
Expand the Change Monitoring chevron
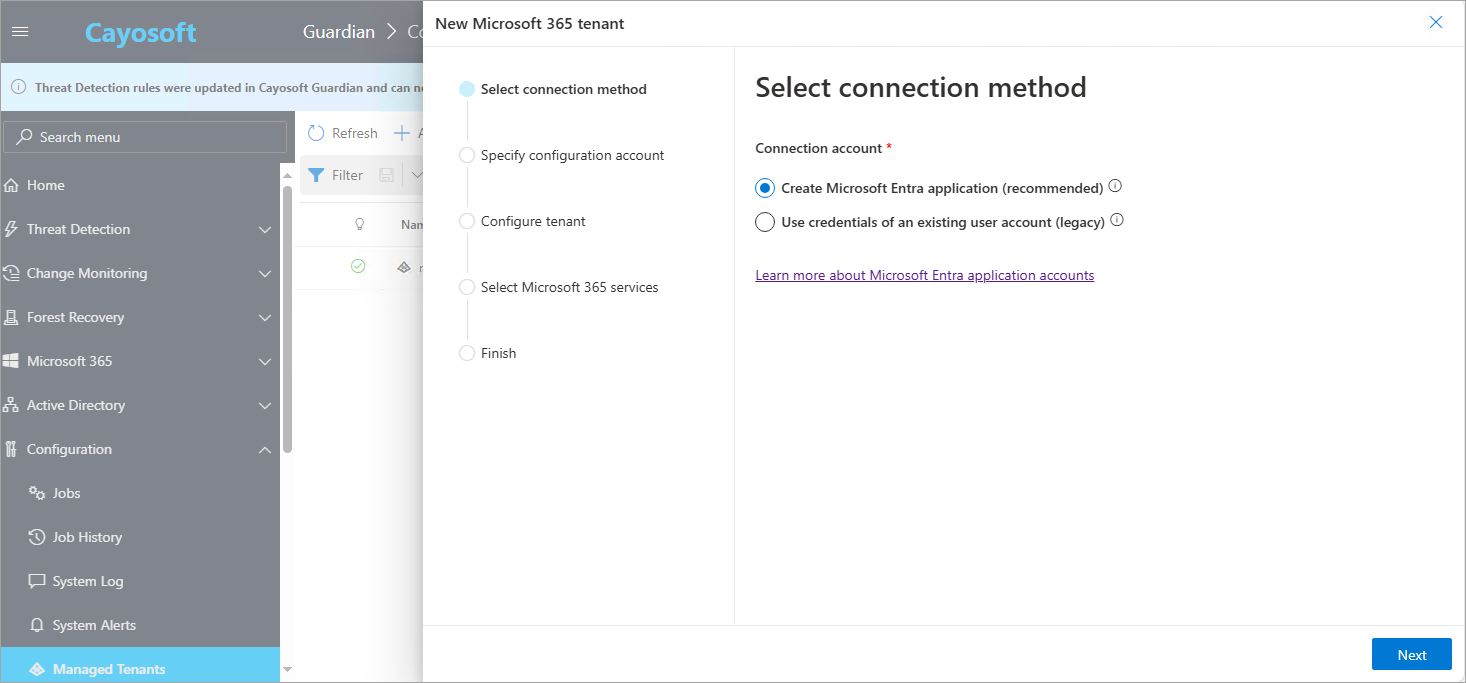pos(265,273)
